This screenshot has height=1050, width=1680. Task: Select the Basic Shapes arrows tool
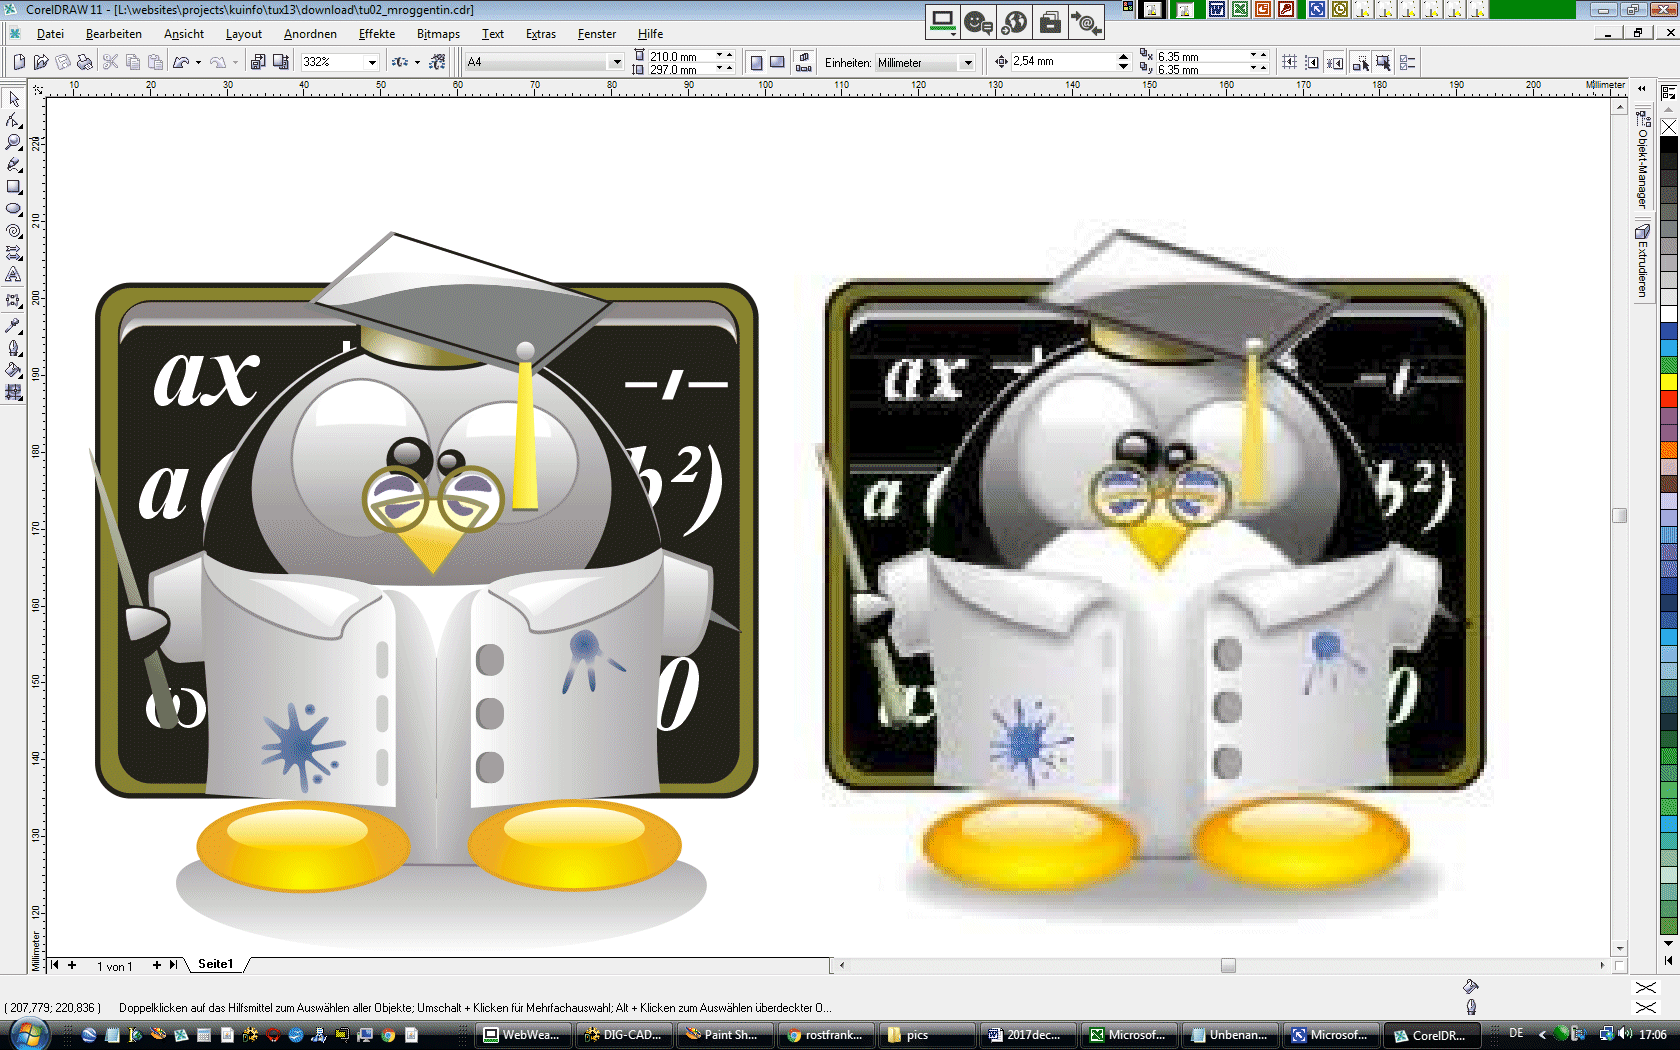pyautogui.click(x=14, y=252)
